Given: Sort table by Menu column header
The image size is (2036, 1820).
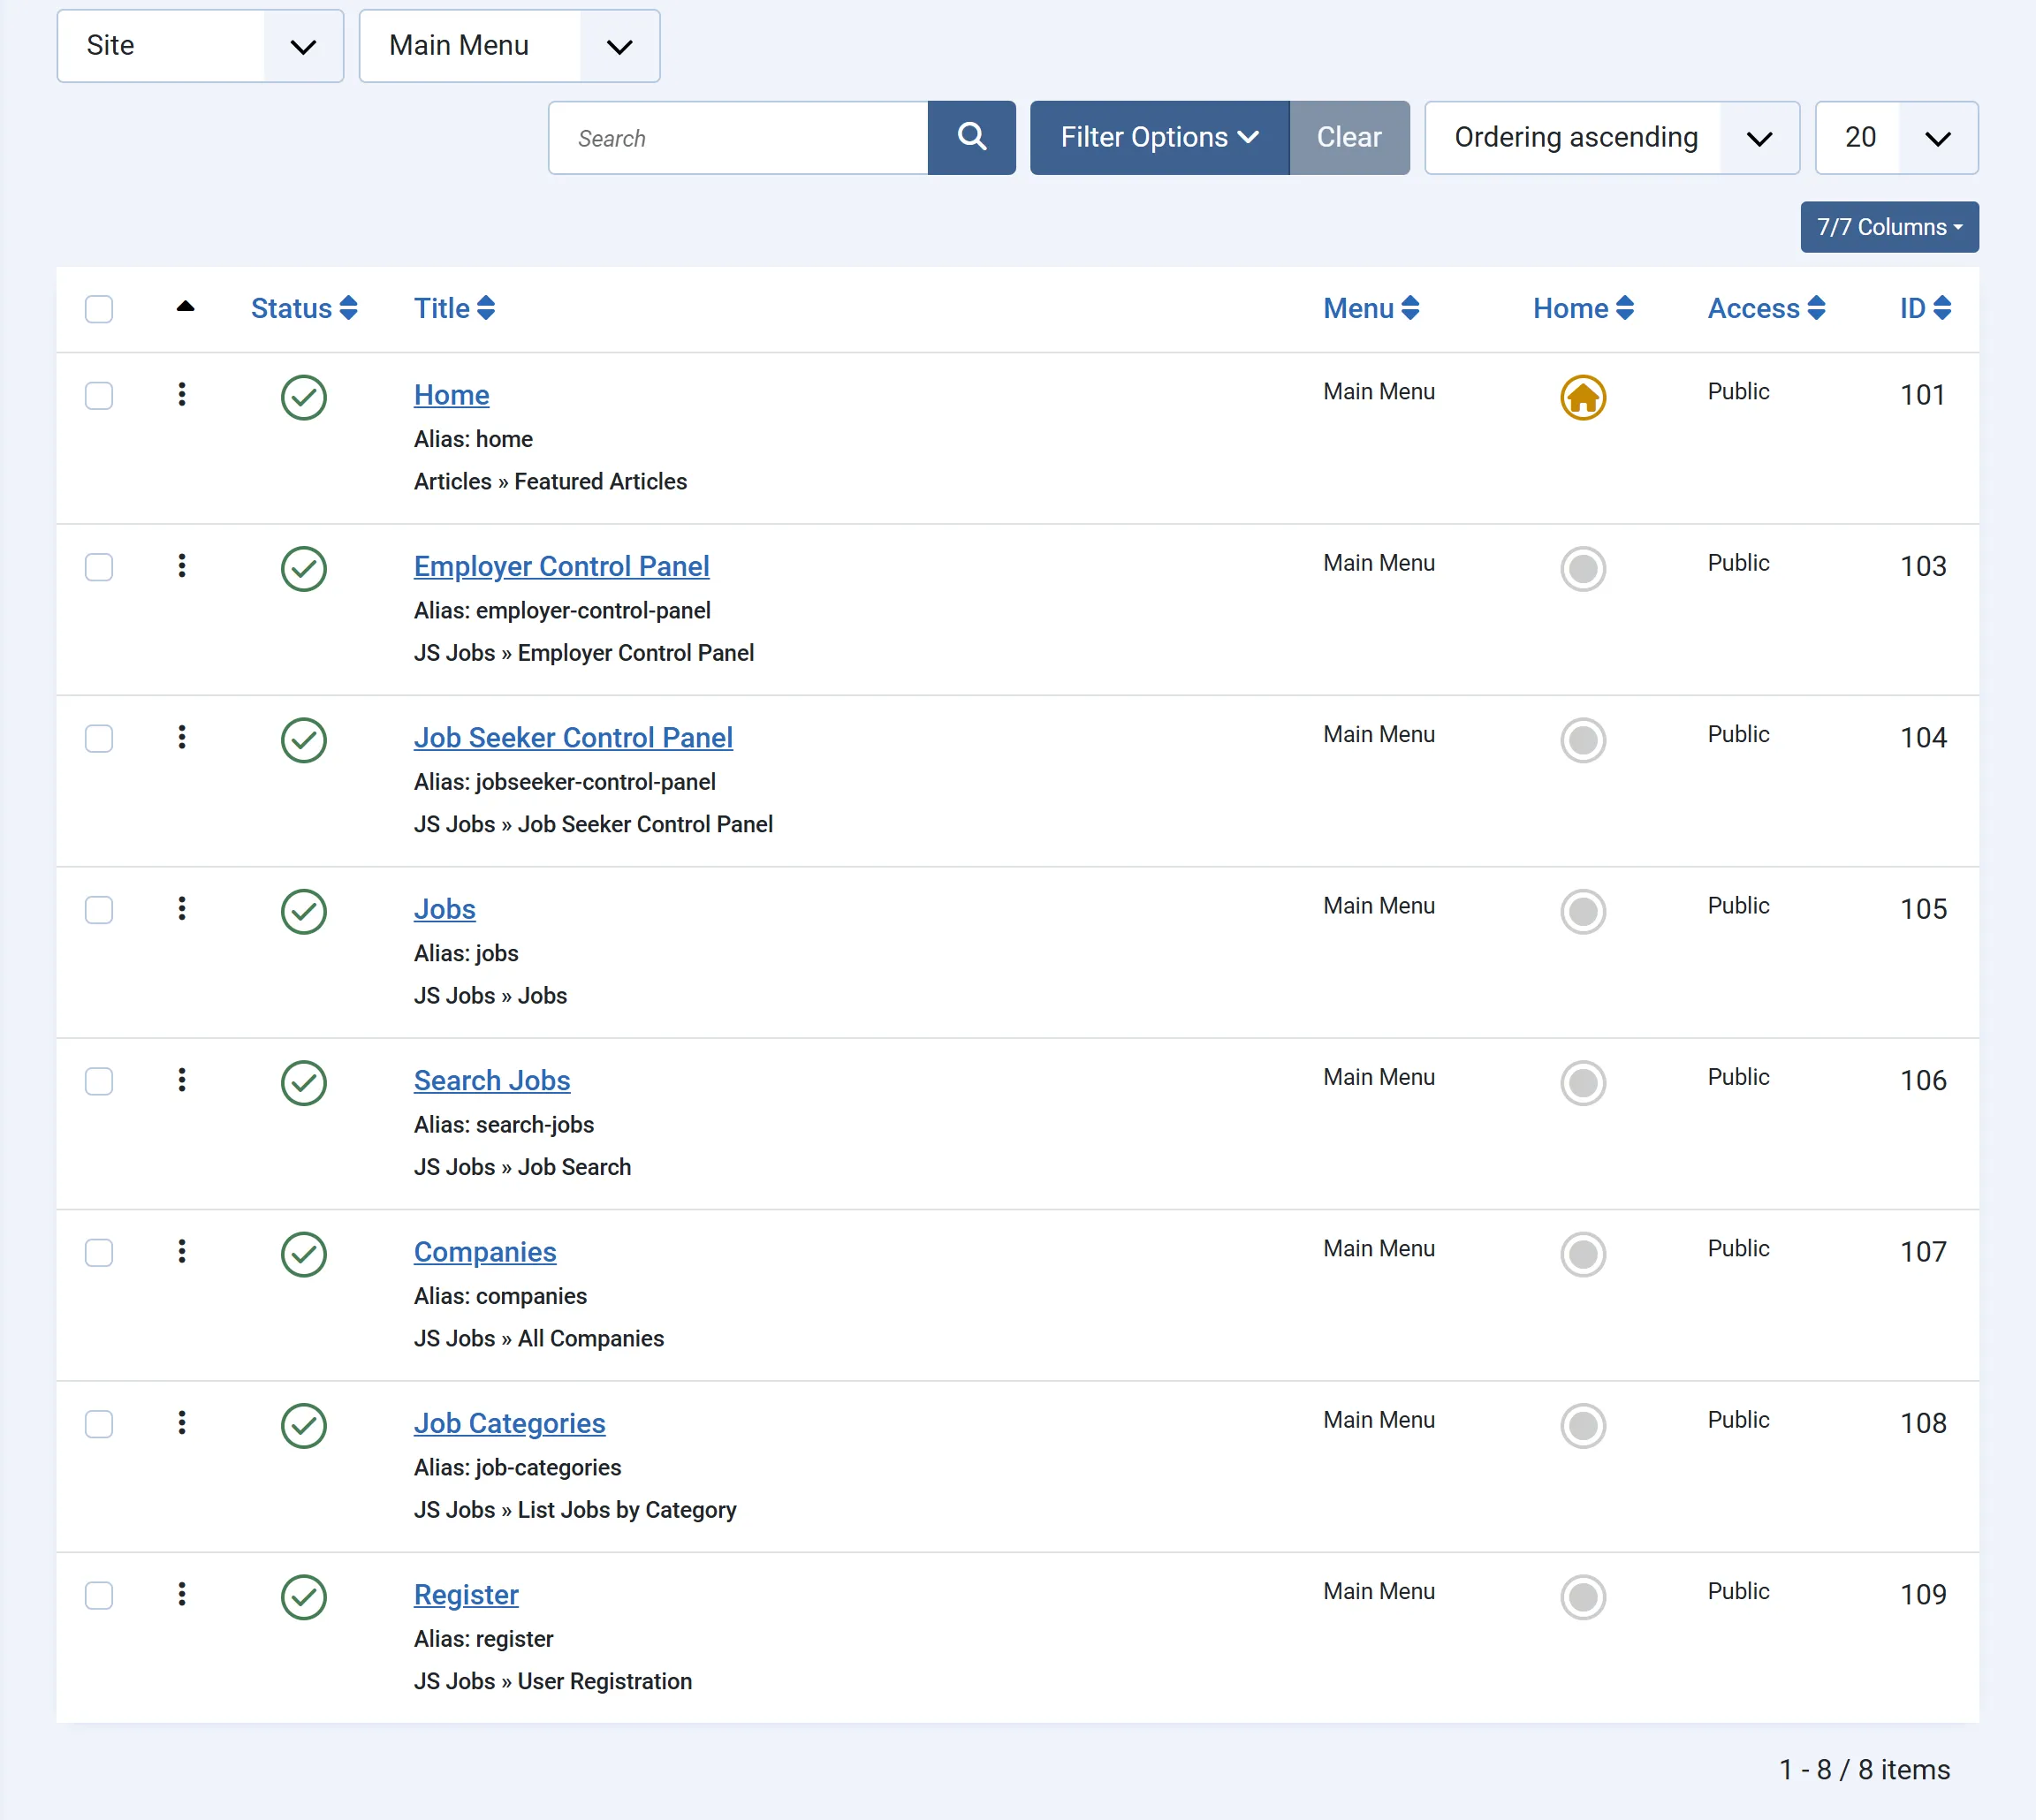Looking at the screenshot, I should pyautogui.click(x=1371, y=308).
